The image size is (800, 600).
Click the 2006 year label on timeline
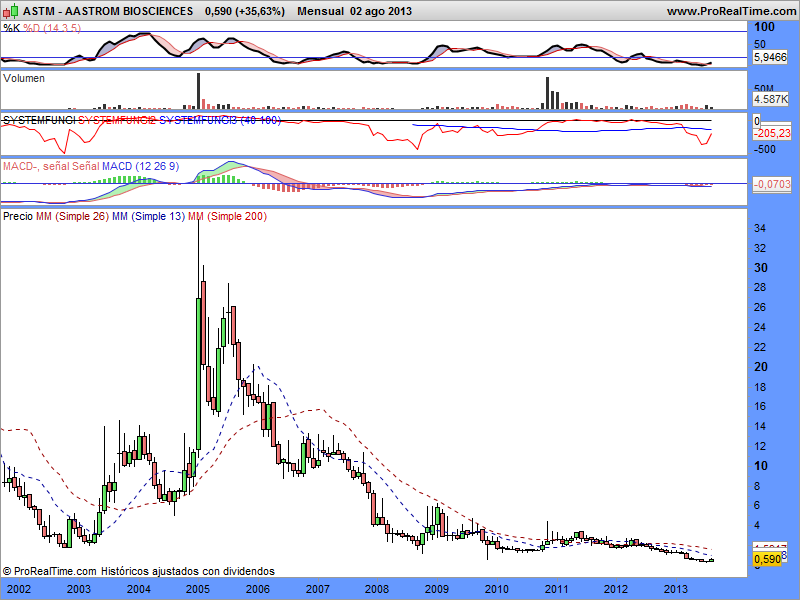pos(258,589)
